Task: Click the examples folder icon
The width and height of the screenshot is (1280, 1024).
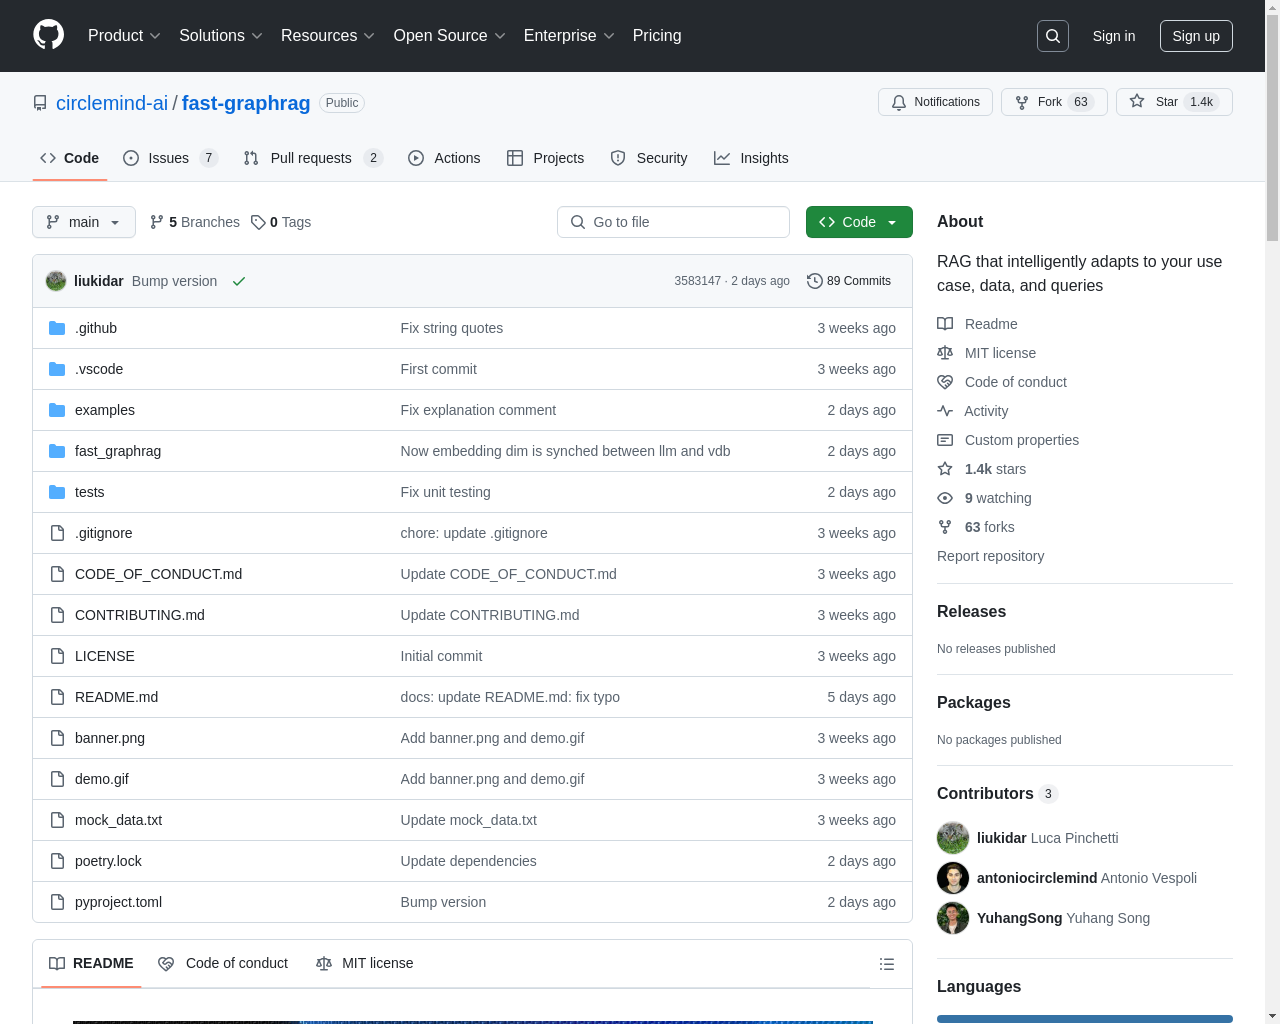Action: click(57, 410)
